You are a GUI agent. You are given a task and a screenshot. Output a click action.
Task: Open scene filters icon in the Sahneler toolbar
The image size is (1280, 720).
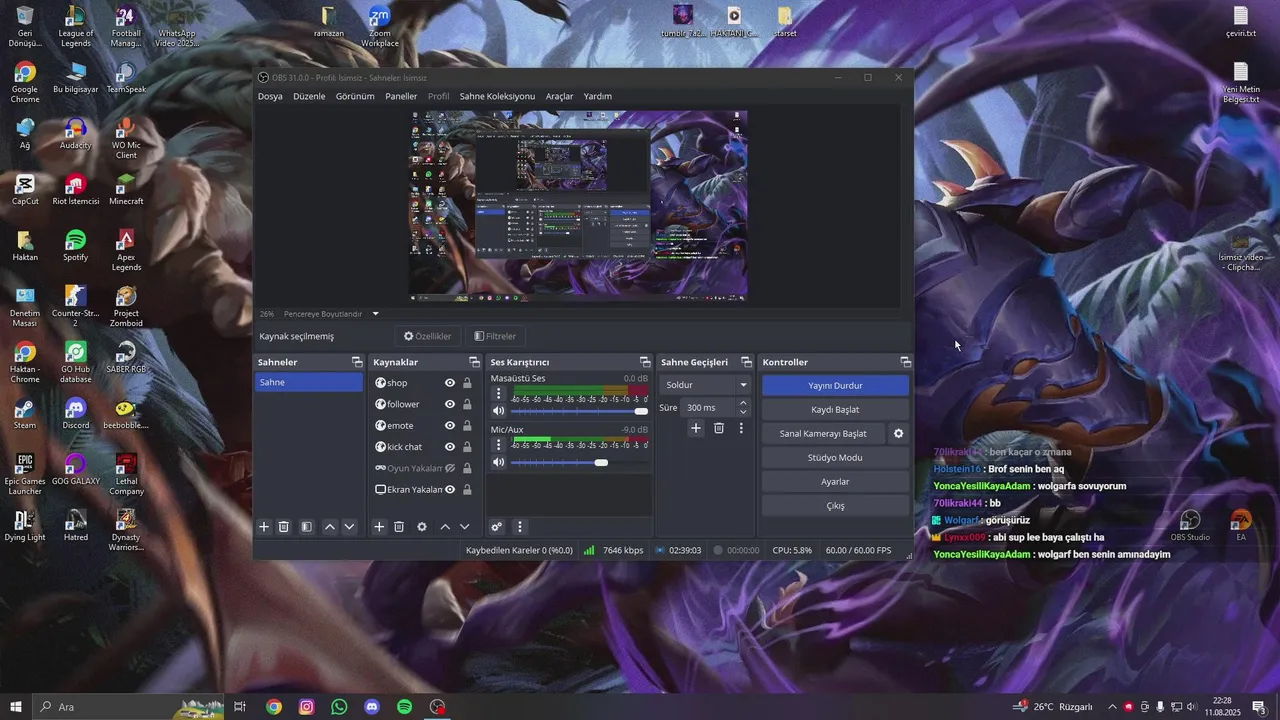(x=307, y=527)
